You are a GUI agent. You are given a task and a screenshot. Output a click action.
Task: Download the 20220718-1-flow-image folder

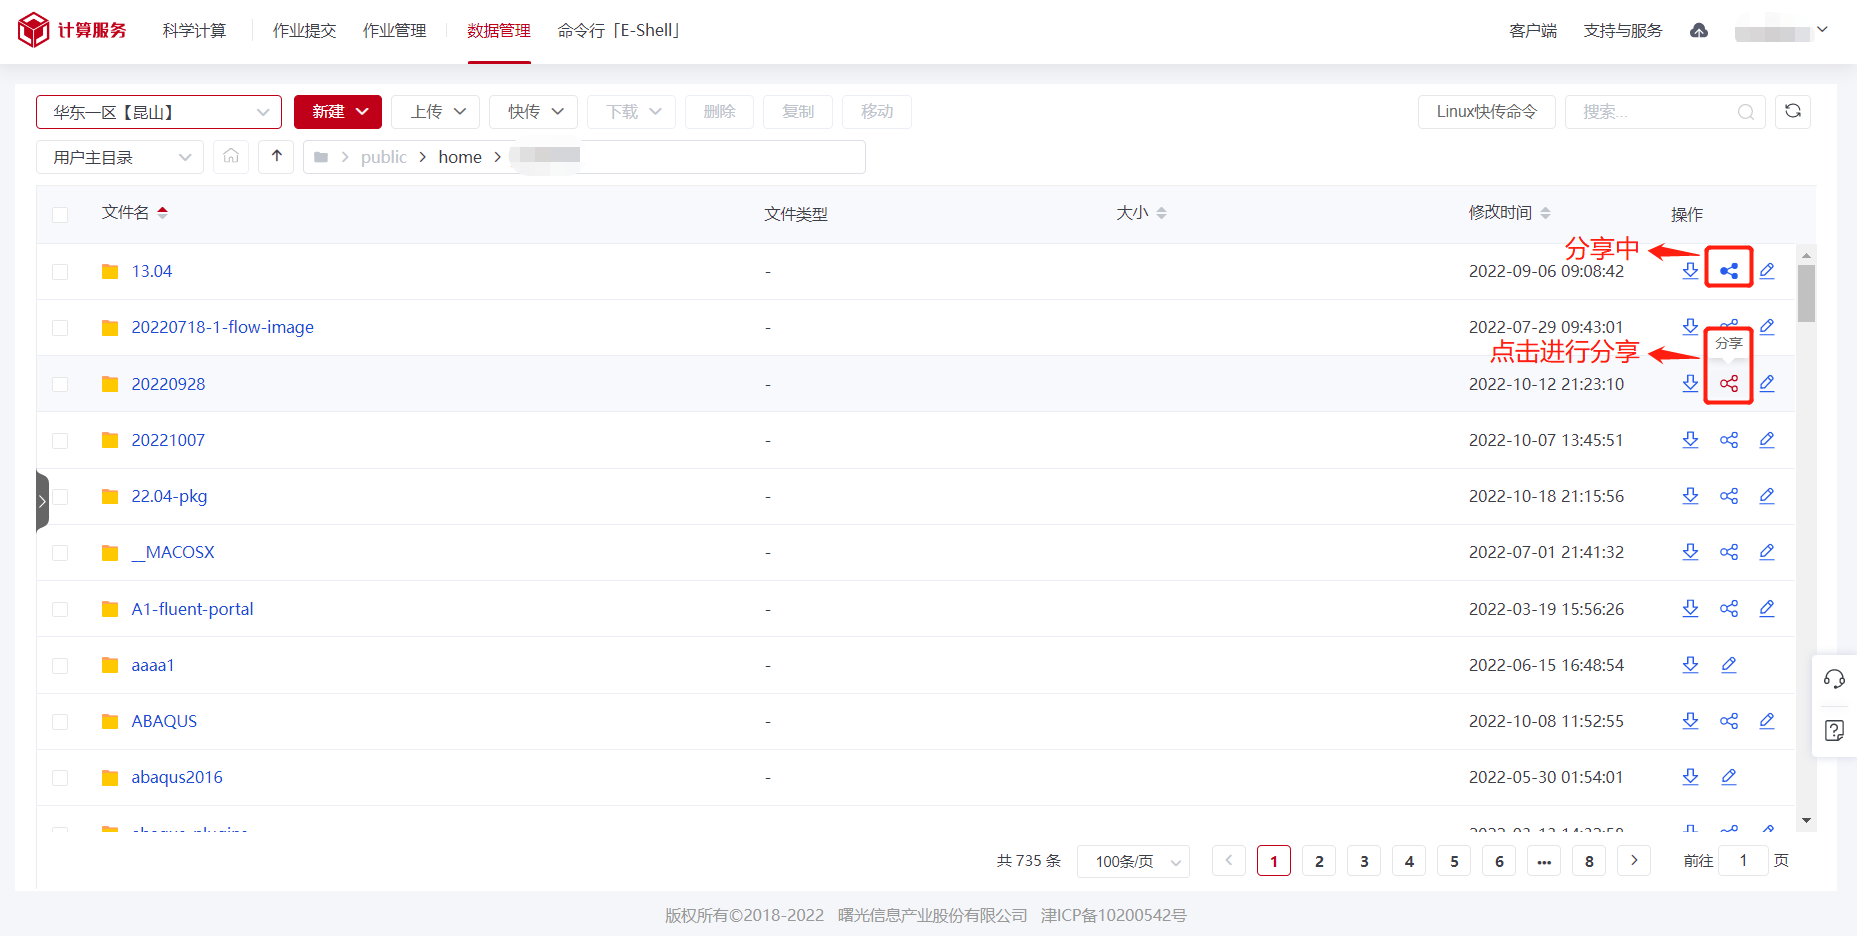point(1690,327)
